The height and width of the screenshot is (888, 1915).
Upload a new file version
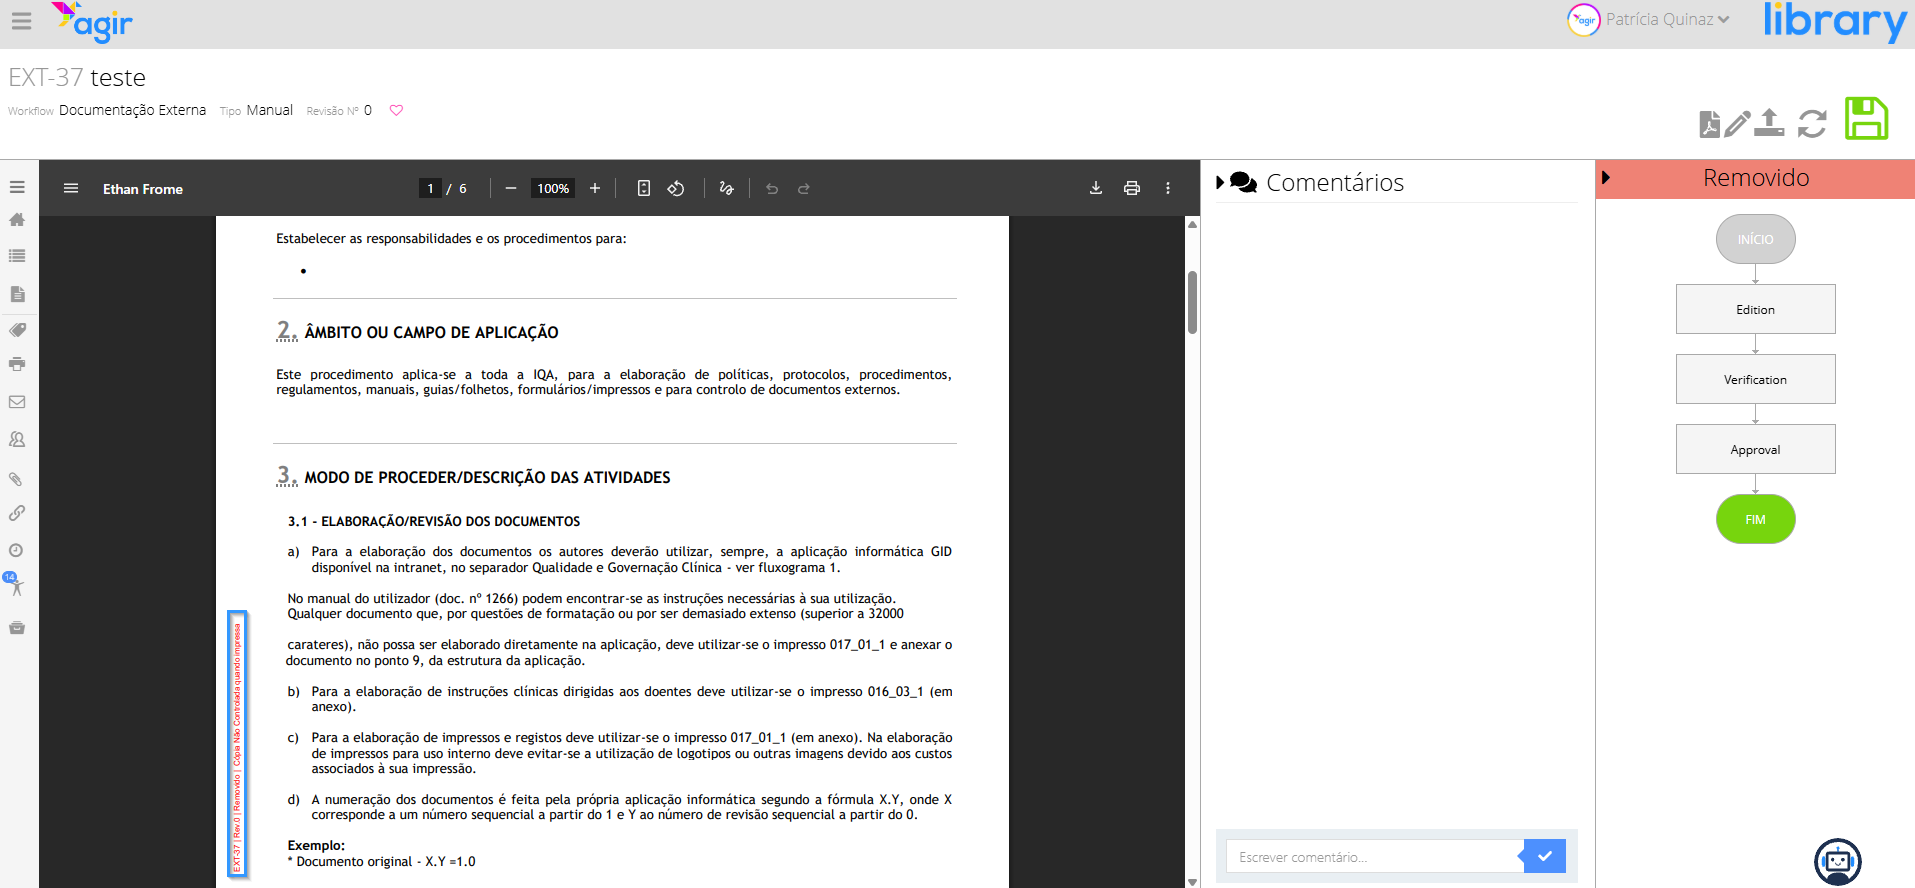pos(1769,122)
